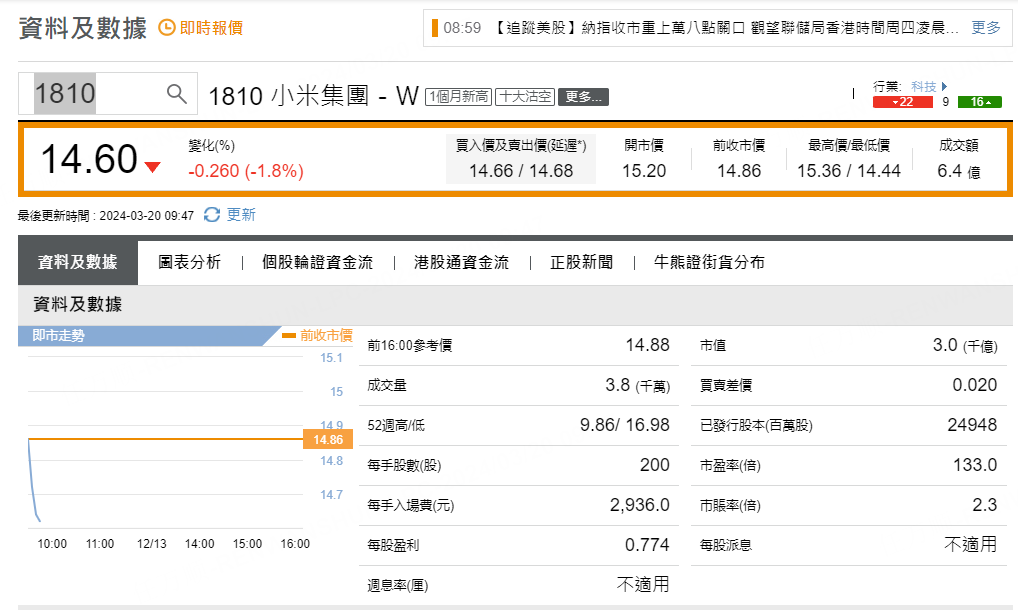Click the turnover value 6.4 億
1018x610 pixels.
[958, 171]
